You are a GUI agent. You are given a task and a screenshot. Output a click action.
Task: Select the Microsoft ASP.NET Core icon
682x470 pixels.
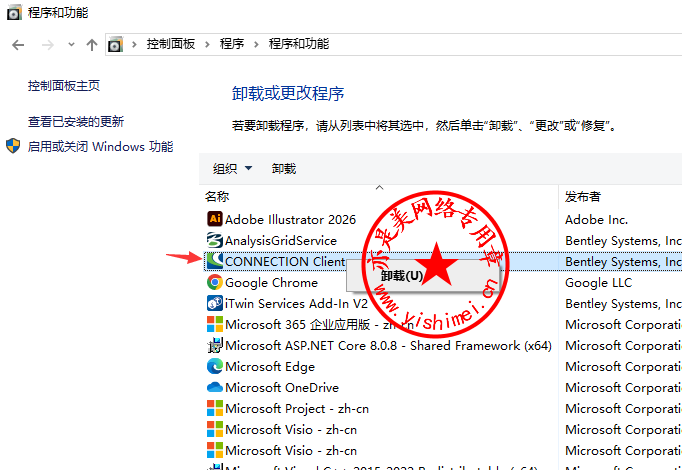point(214,345)
